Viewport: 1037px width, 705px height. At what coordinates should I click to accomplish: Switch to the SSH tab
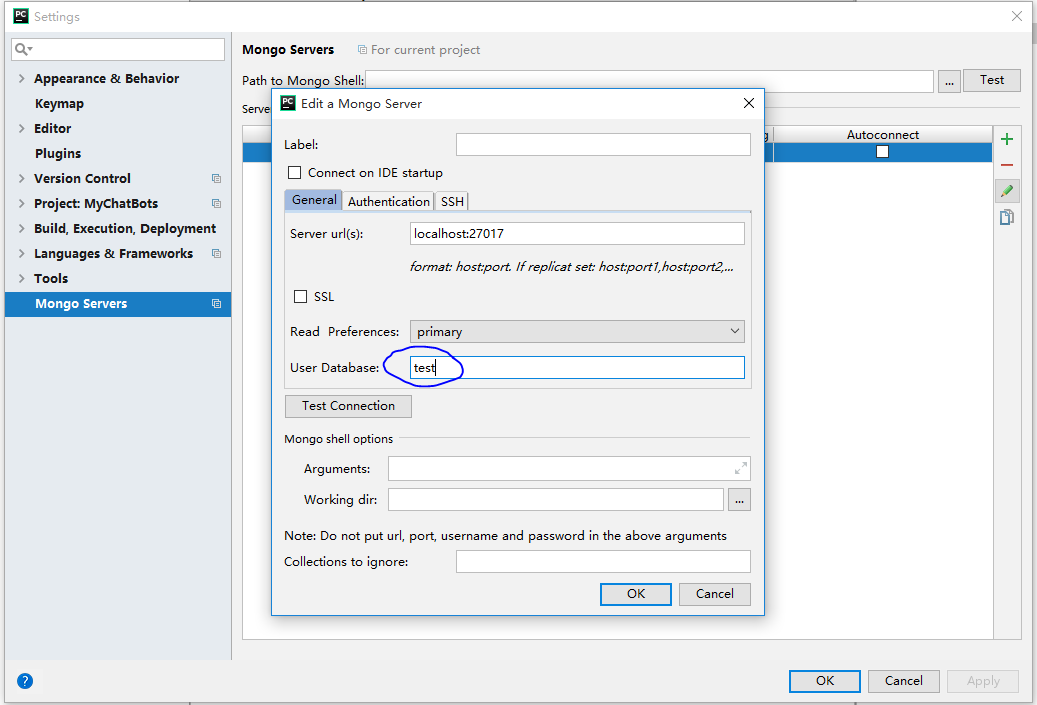(452, 201)
